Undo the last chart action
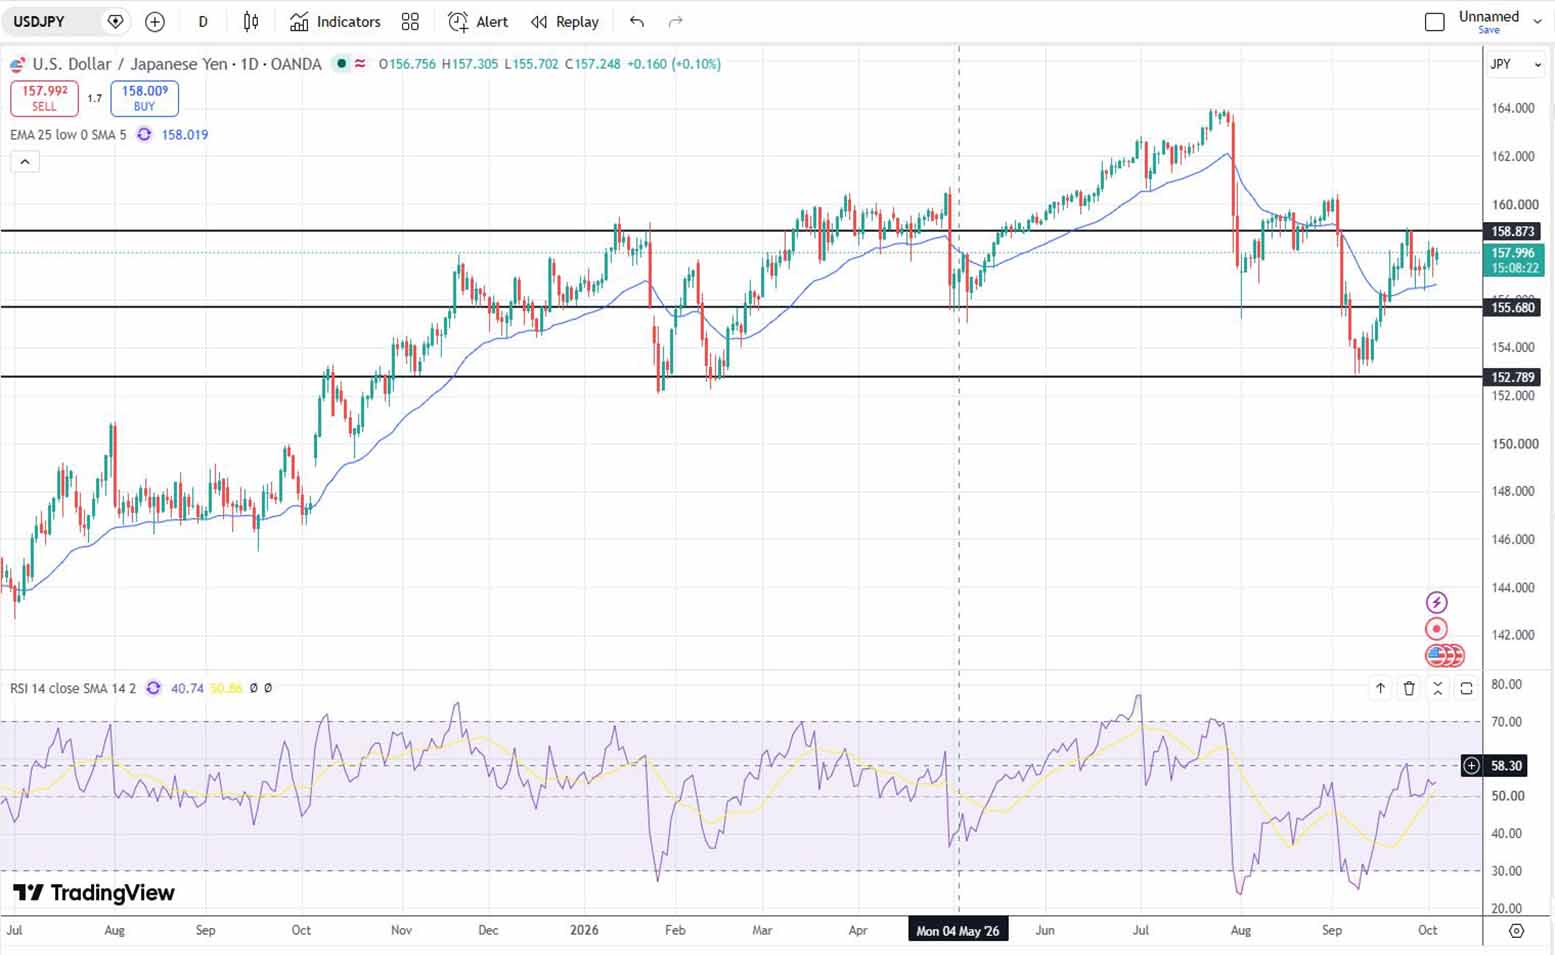 pos(637,21)
